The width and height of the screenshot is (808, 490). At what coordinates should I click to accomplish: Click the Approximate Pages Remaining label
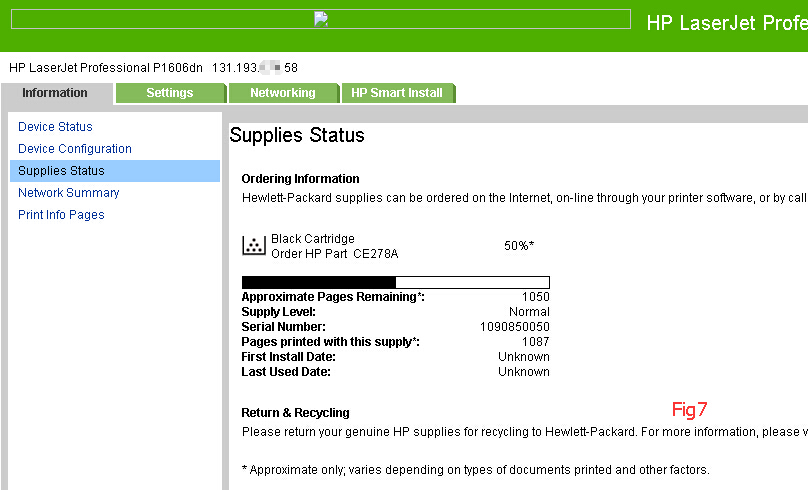pos(333,297)
